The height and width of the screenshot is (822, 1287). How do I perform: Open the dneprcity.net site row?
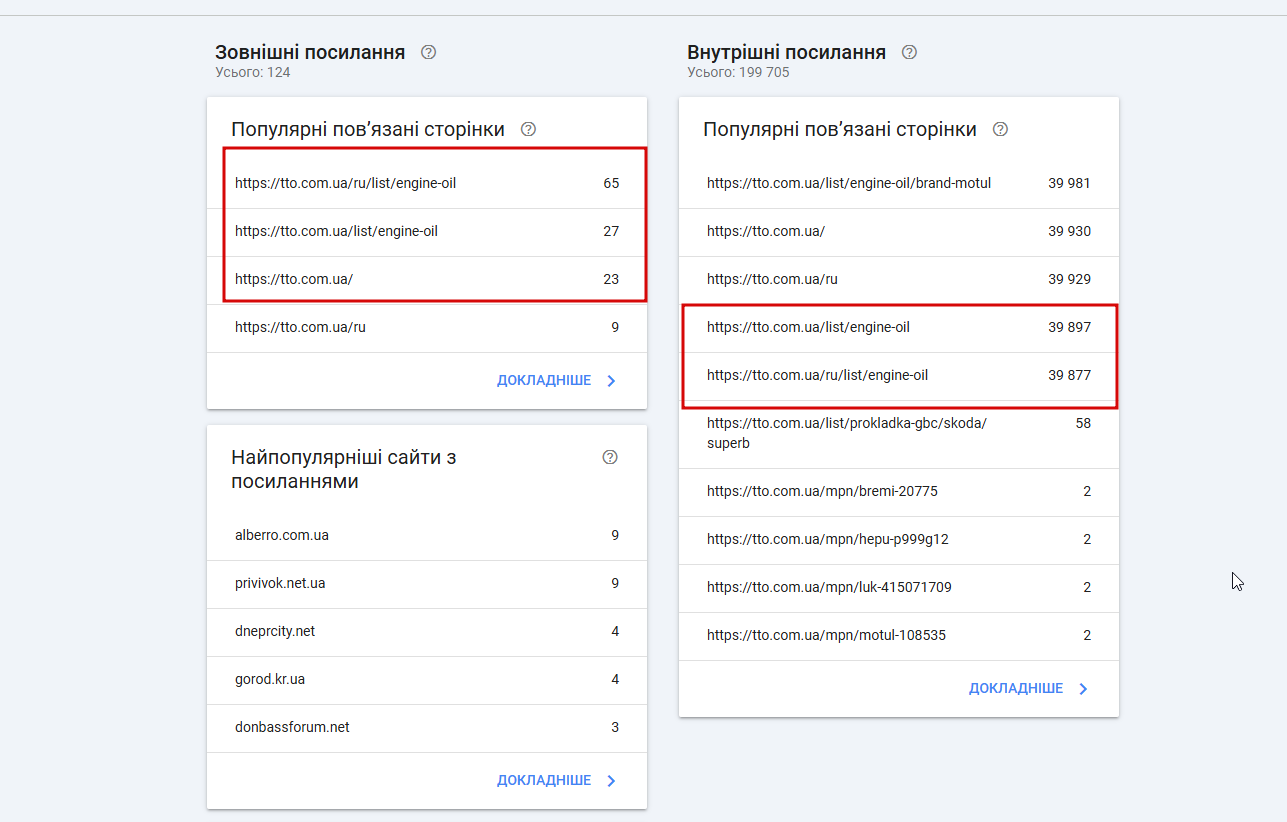(427, 631)
